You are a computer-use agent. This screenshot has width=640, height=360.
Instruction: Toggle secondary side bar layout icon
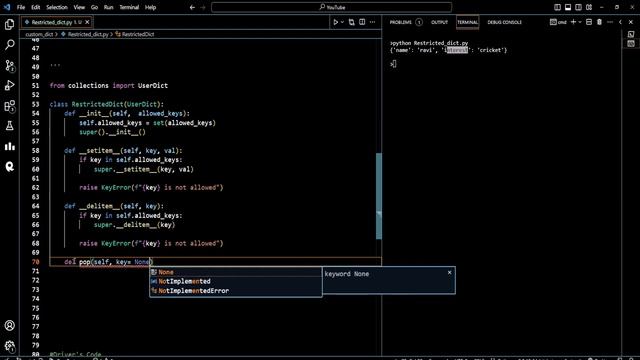[578, 7]
